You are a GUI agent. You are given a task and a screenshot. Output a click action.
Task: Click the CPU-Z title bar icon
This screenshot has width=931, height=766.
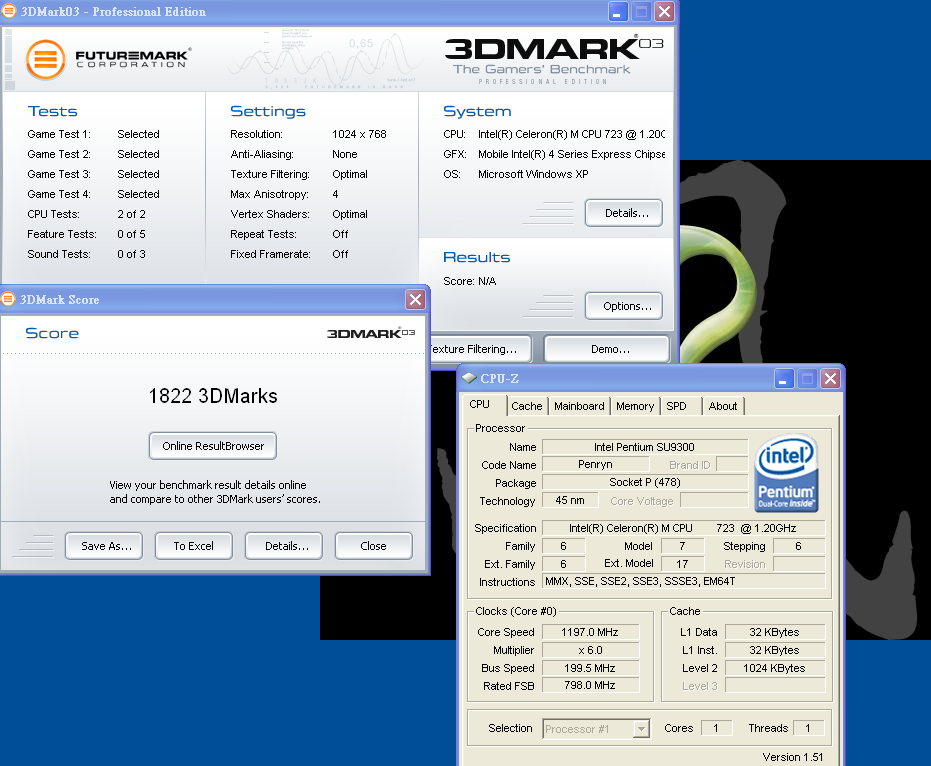tap(469, 378)
